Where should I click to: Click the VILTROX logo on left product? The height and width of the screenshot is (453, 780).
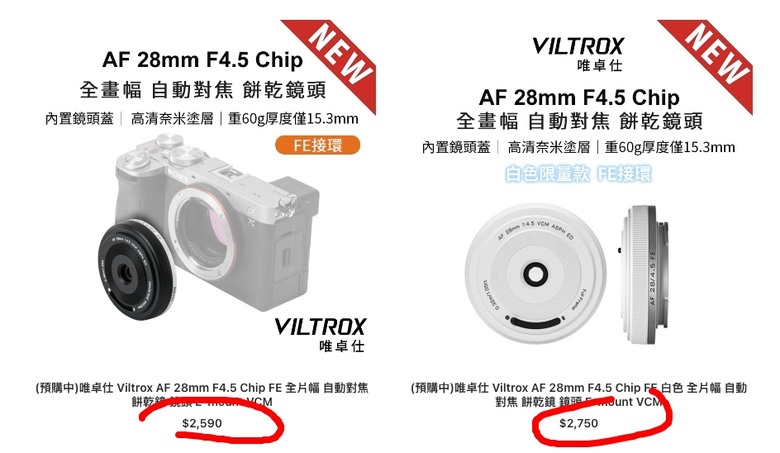click(320, 335)
